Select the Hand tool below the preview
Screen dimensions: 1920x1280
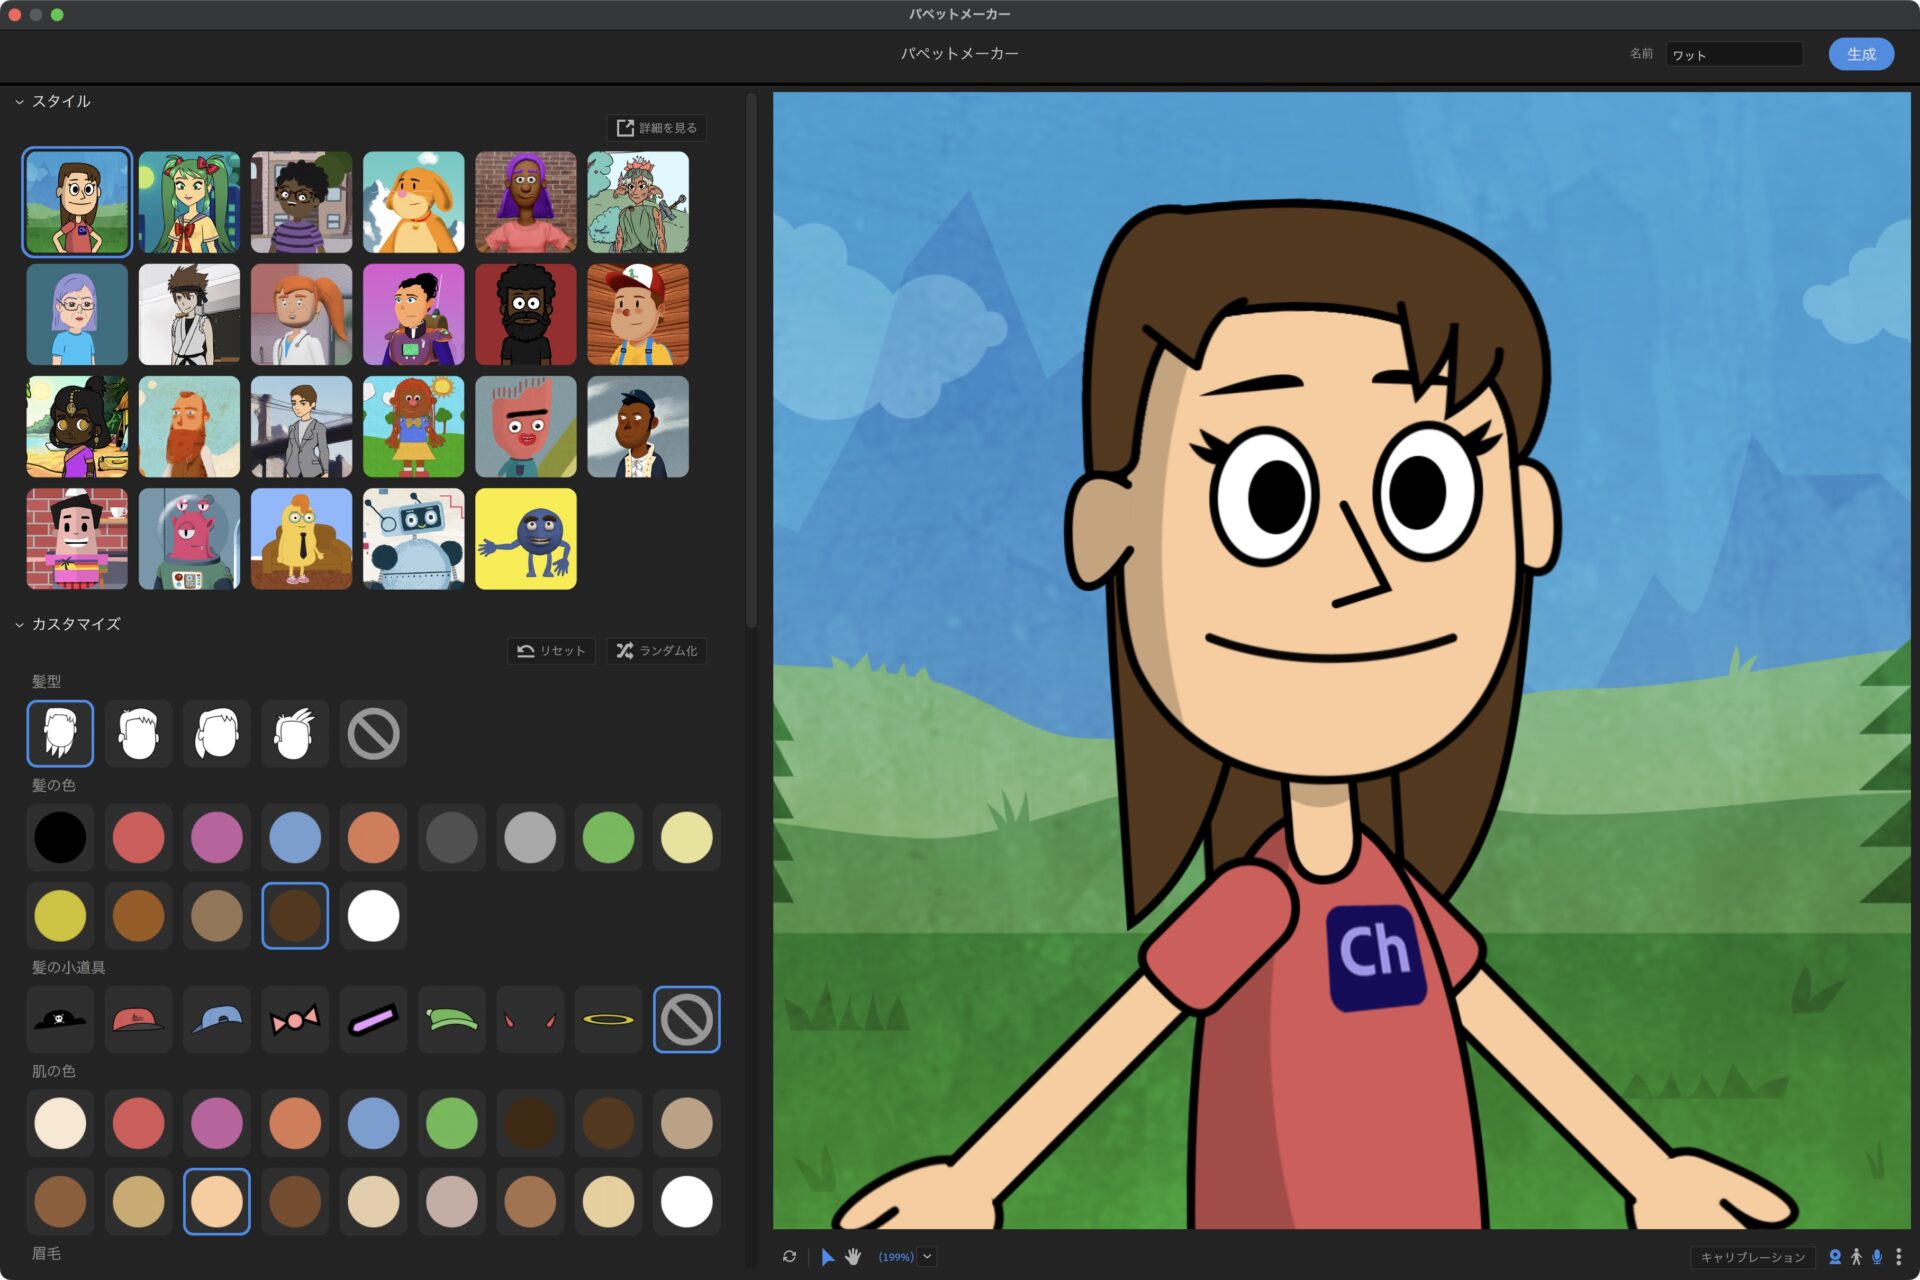853,1257
